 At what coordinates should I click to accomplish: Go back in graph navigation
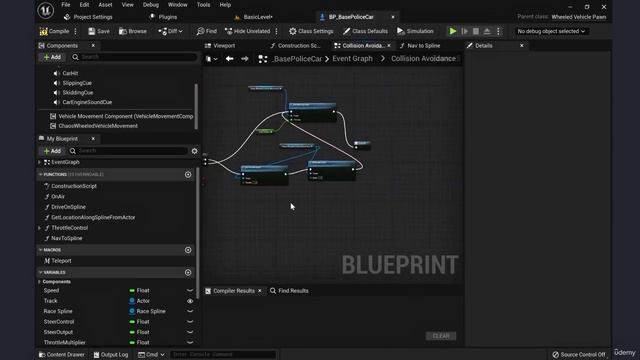tap(229, 59)
